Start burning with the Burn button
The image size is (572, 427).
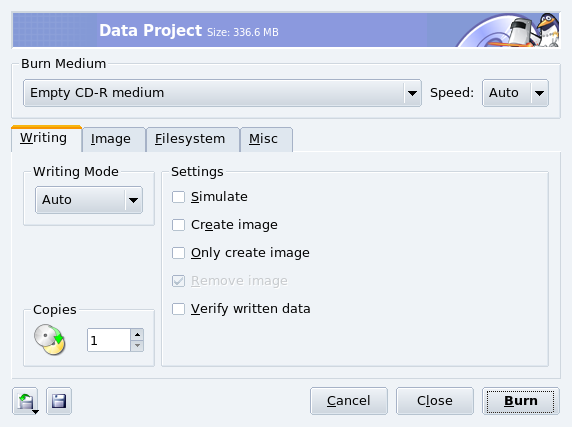(521, 401)
